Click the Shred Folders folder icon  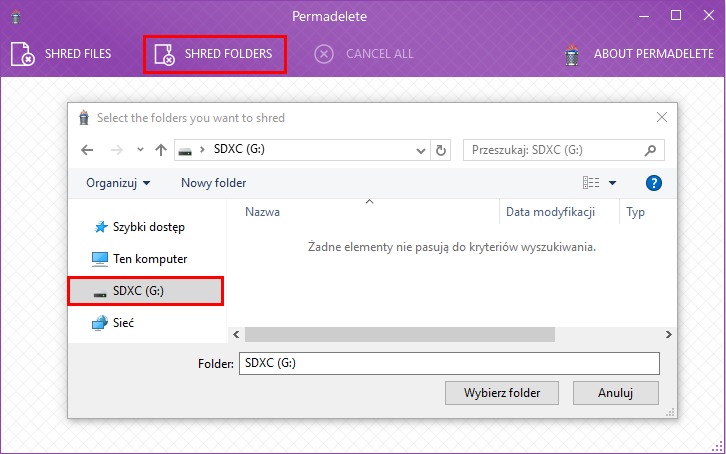[x=164, y=55]
